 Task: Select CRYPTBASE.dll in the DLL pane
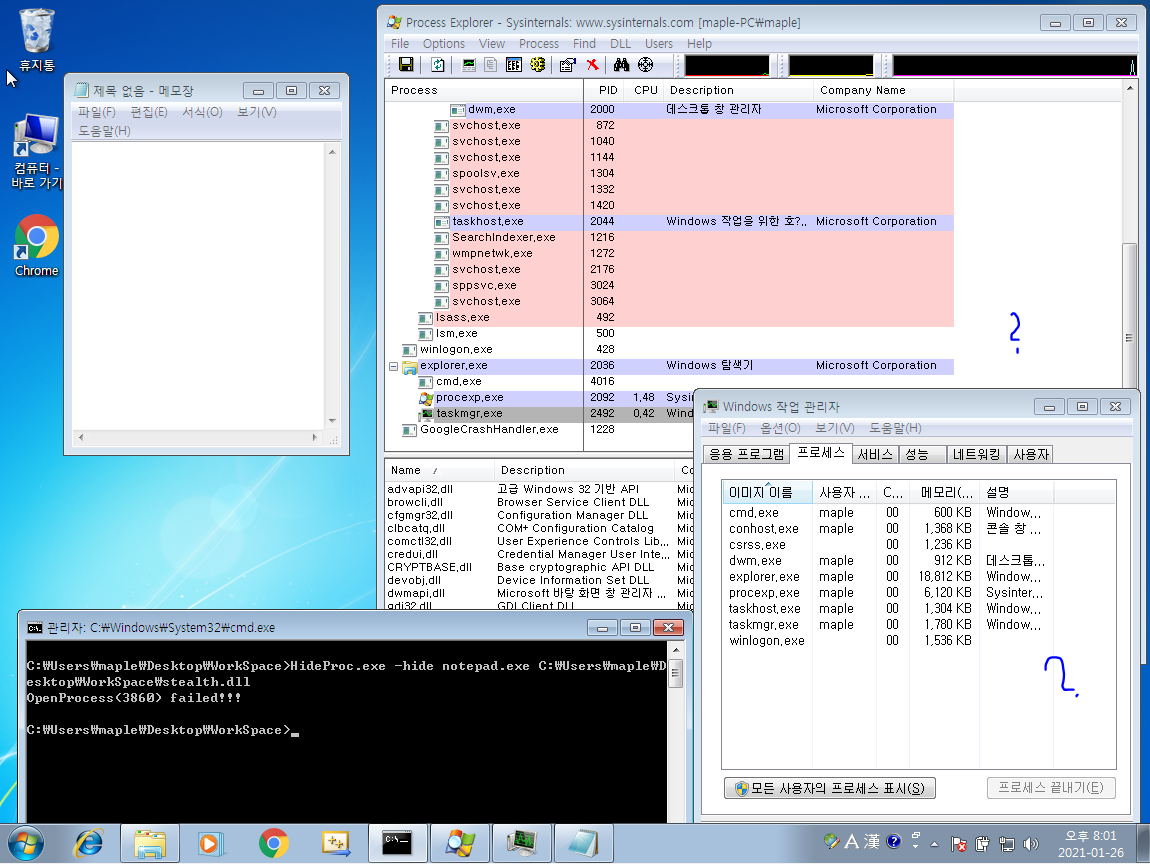click(430, 567)
